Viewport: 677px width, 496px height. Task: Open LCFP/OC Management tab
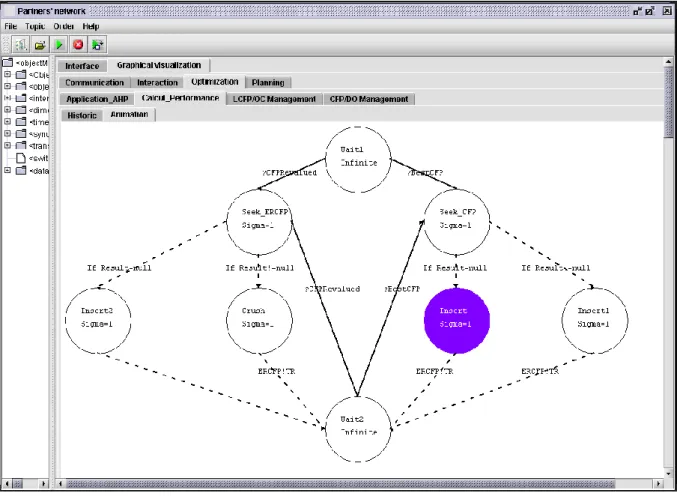click(274, 99)
